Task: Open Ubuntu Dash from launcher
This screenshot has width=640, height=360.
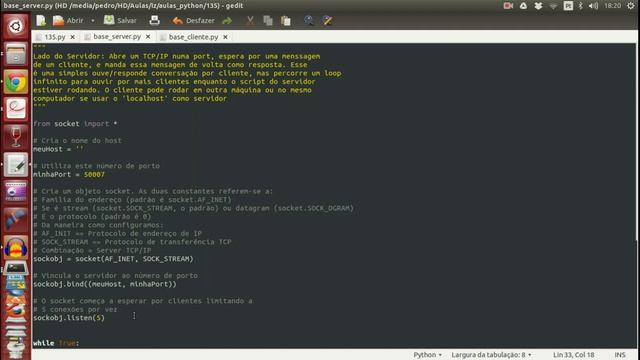Action: pyautogui.click(x=16, y=26)
